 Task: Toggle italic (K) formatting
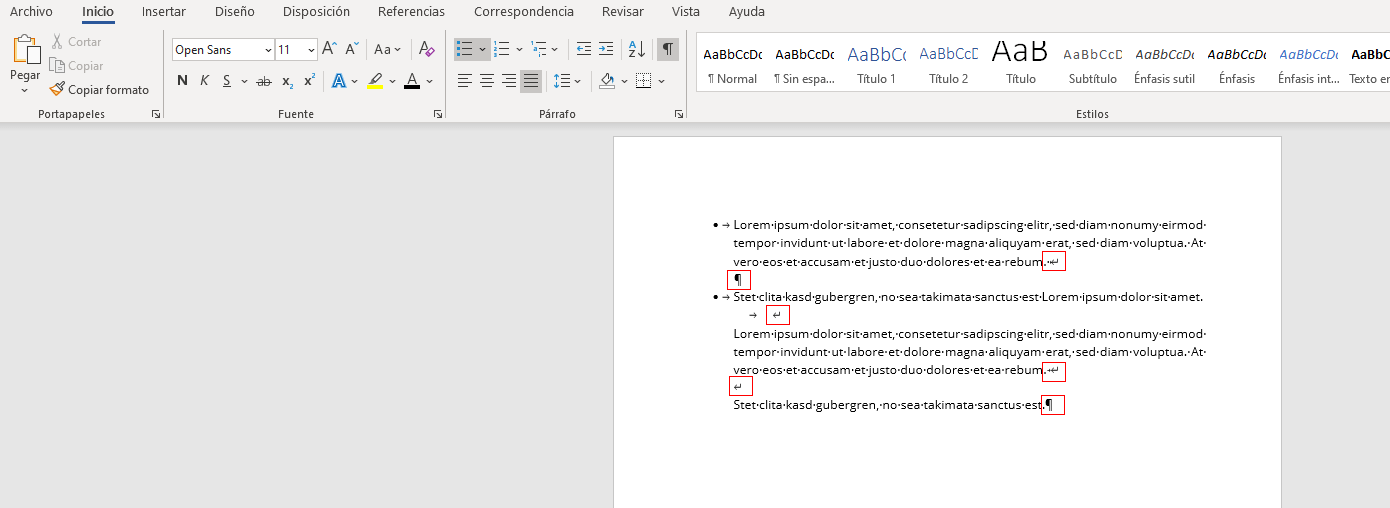[x=205, y=81]
